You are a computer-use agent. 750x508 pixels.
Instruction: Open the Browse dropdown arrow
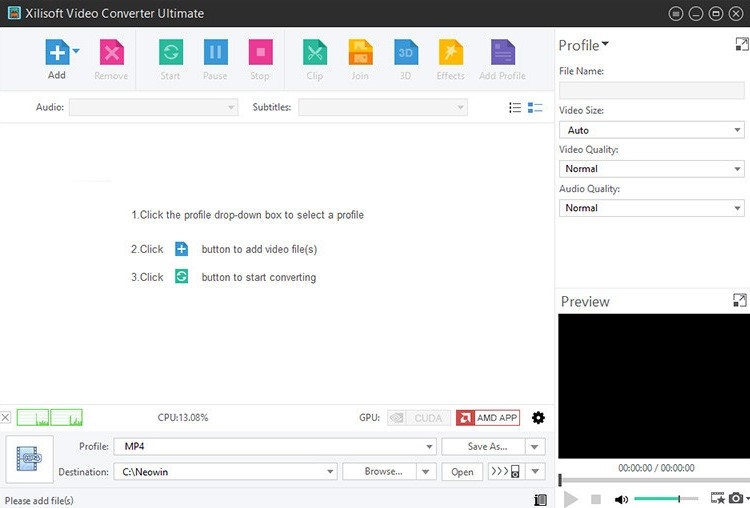click(x=425, y=472)
